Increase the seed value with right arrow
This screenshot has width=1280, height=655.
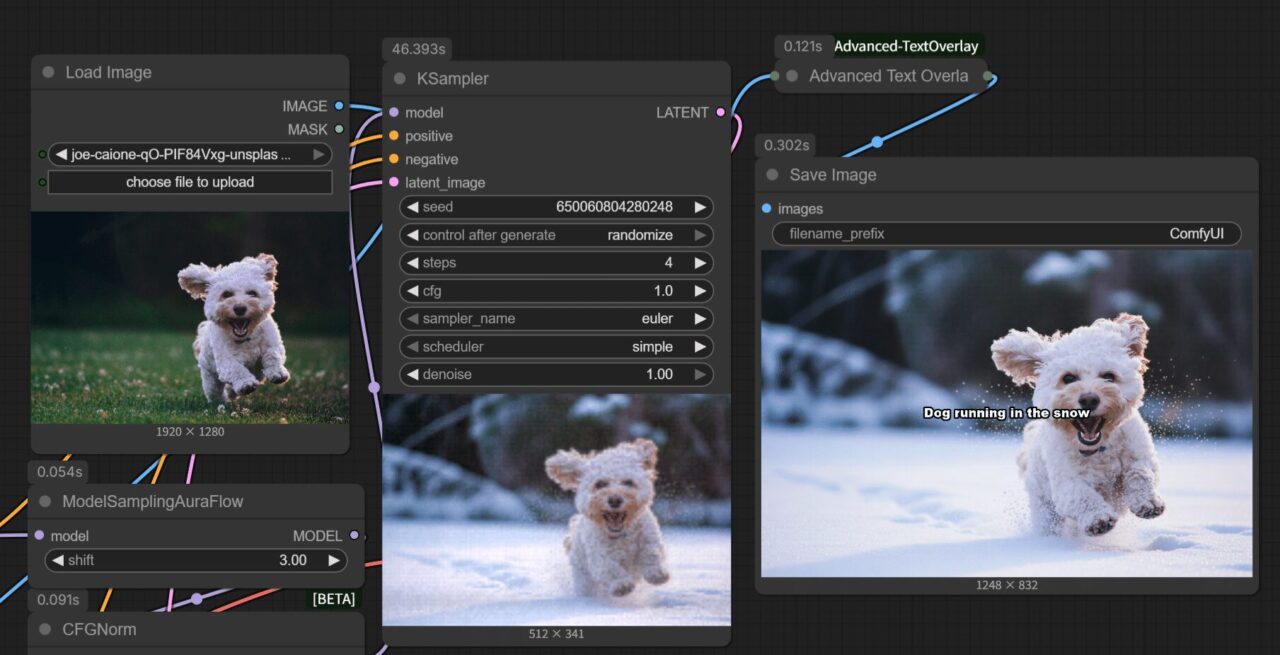(x=701, y=207)
